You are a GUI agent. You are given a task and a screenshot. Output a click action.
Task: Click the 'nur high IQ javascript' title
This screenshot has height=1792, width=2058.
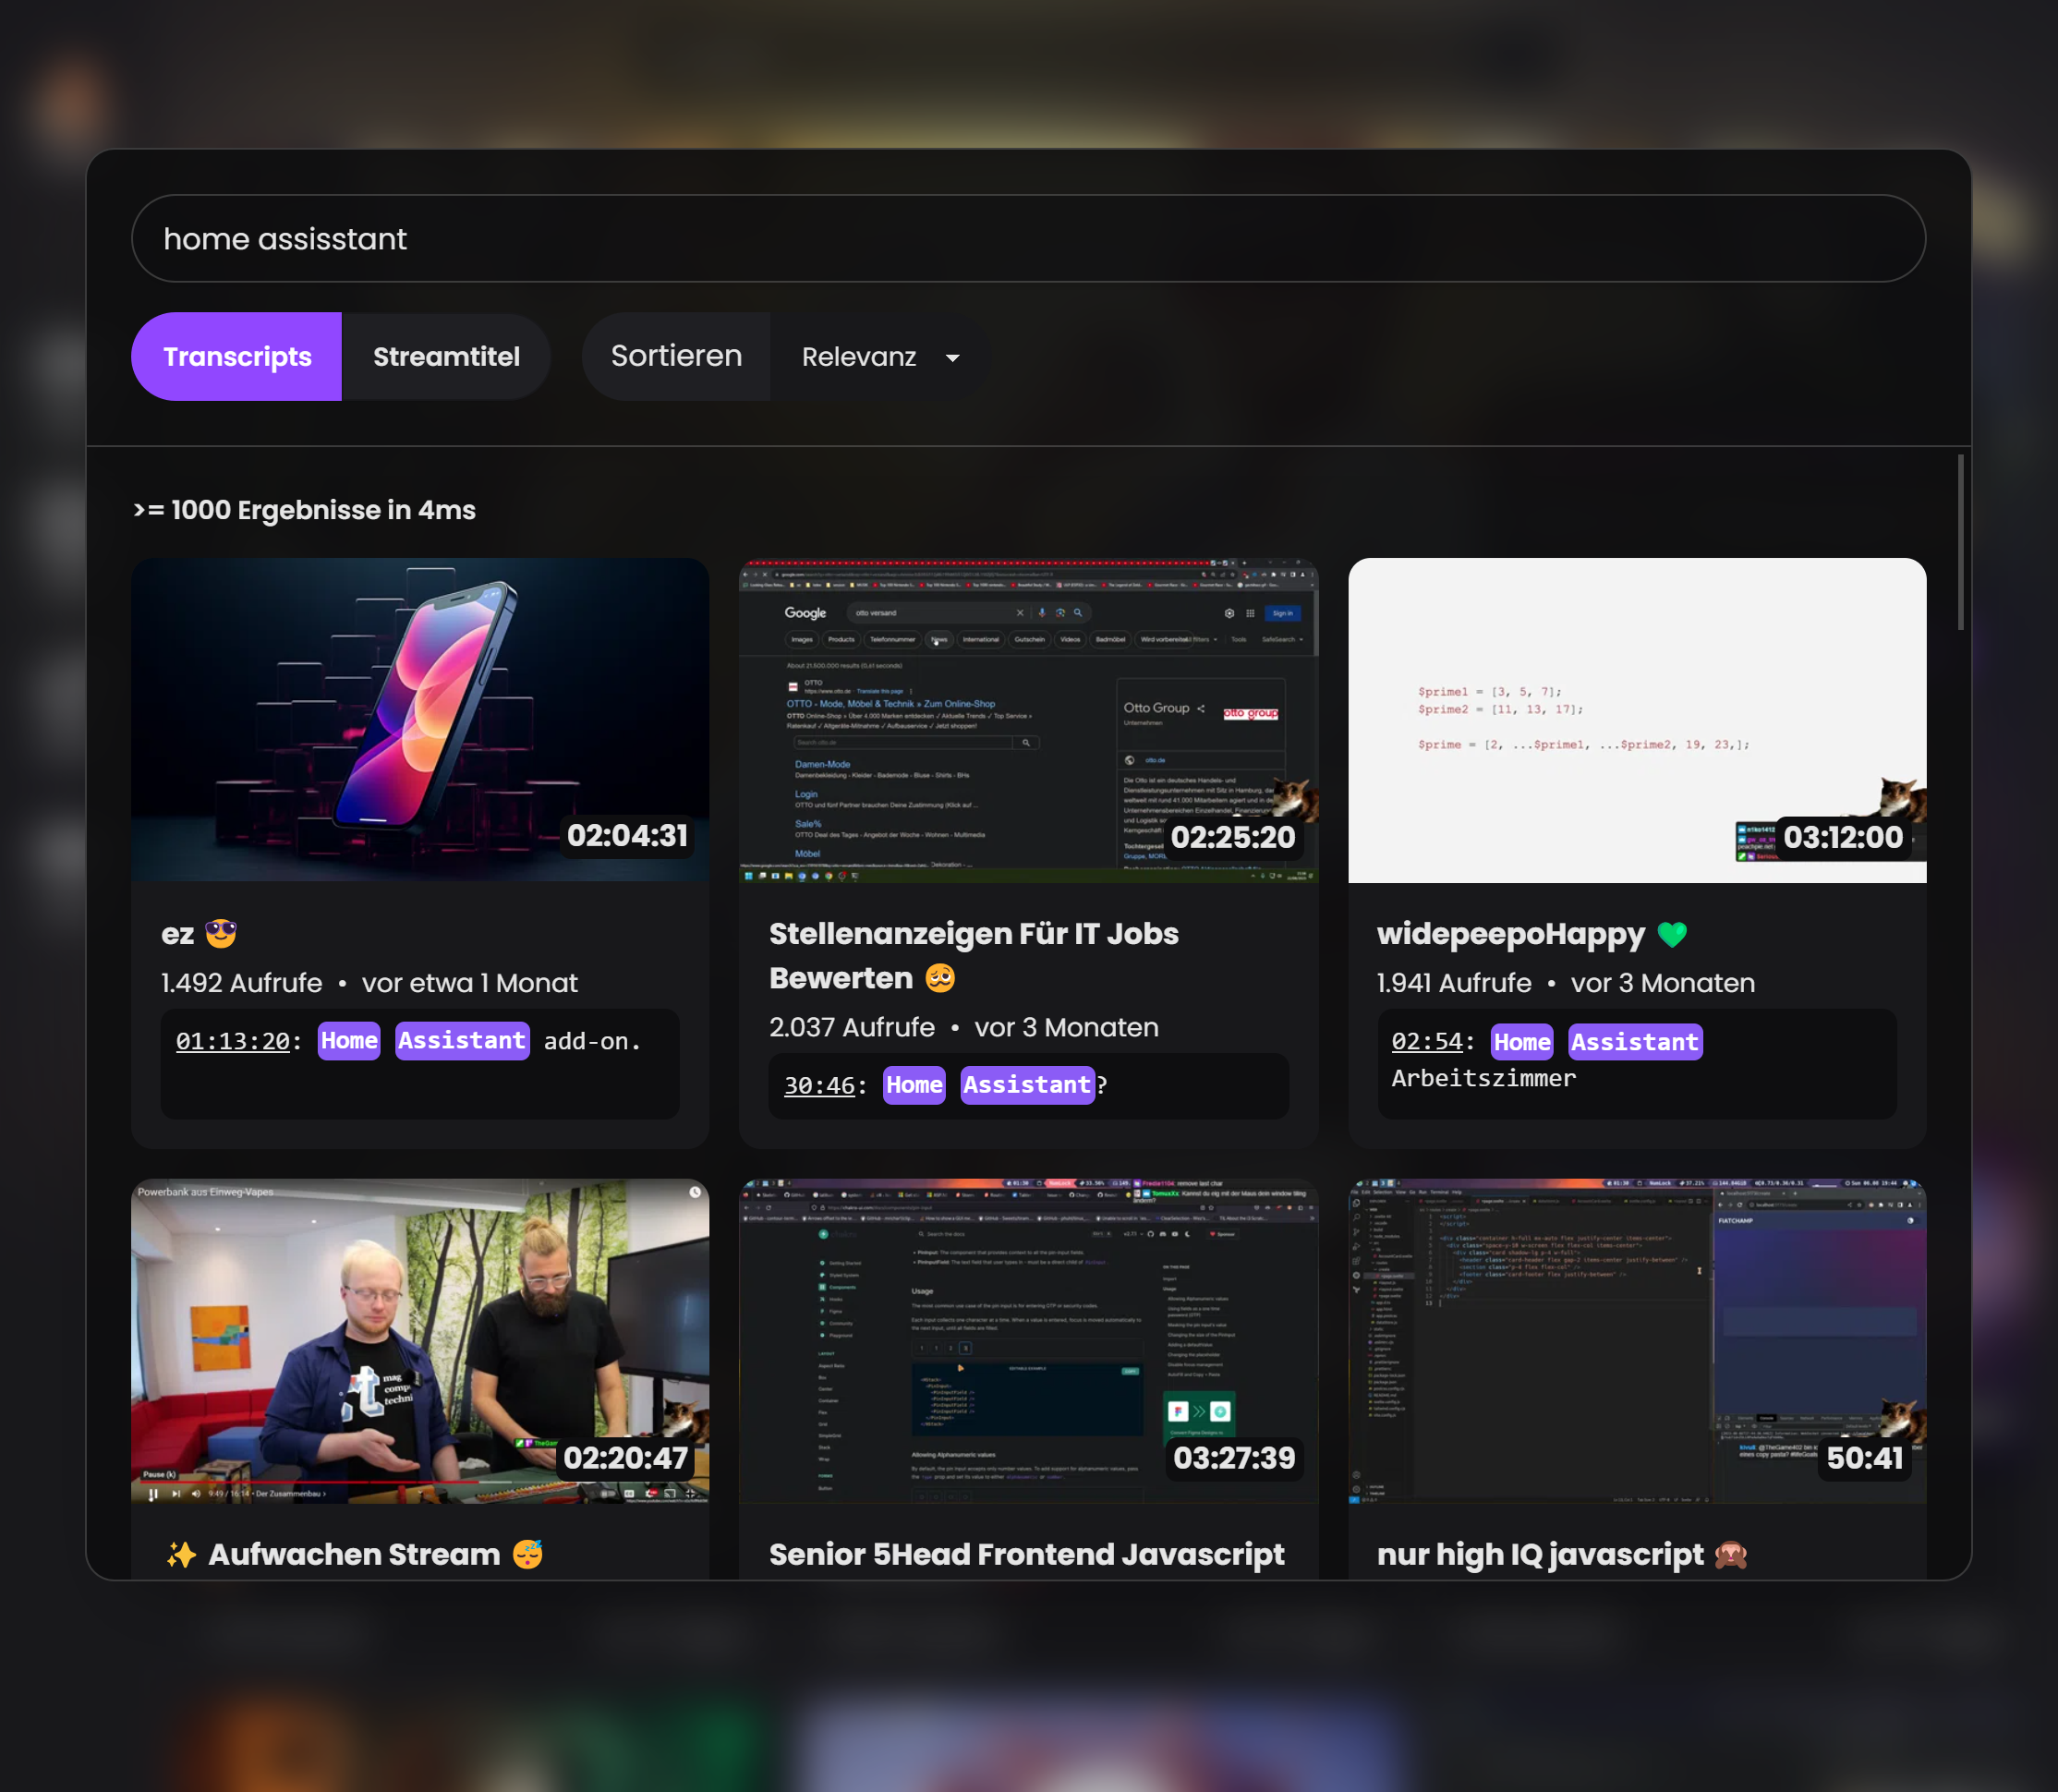click(1540, 1554)
